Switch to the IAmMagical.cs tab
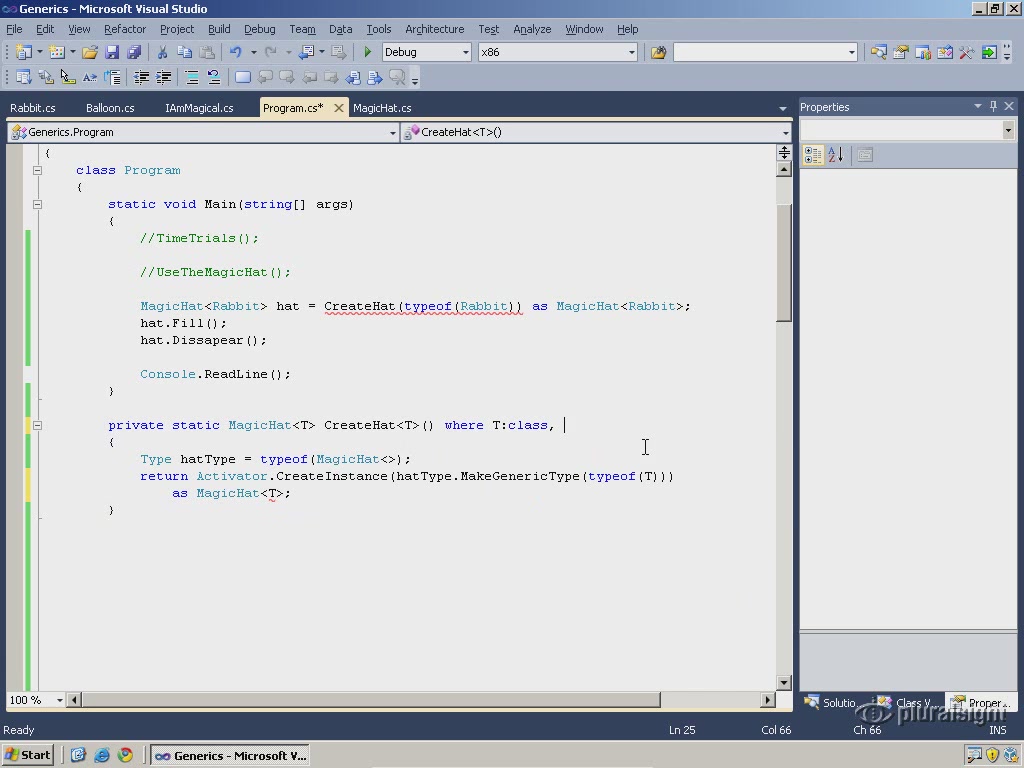 199,108
